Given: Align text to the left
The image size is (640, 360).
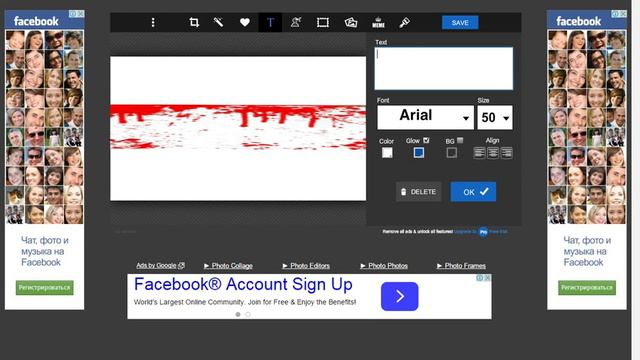Looking at the screenshot, I should [x=479, y=153].
